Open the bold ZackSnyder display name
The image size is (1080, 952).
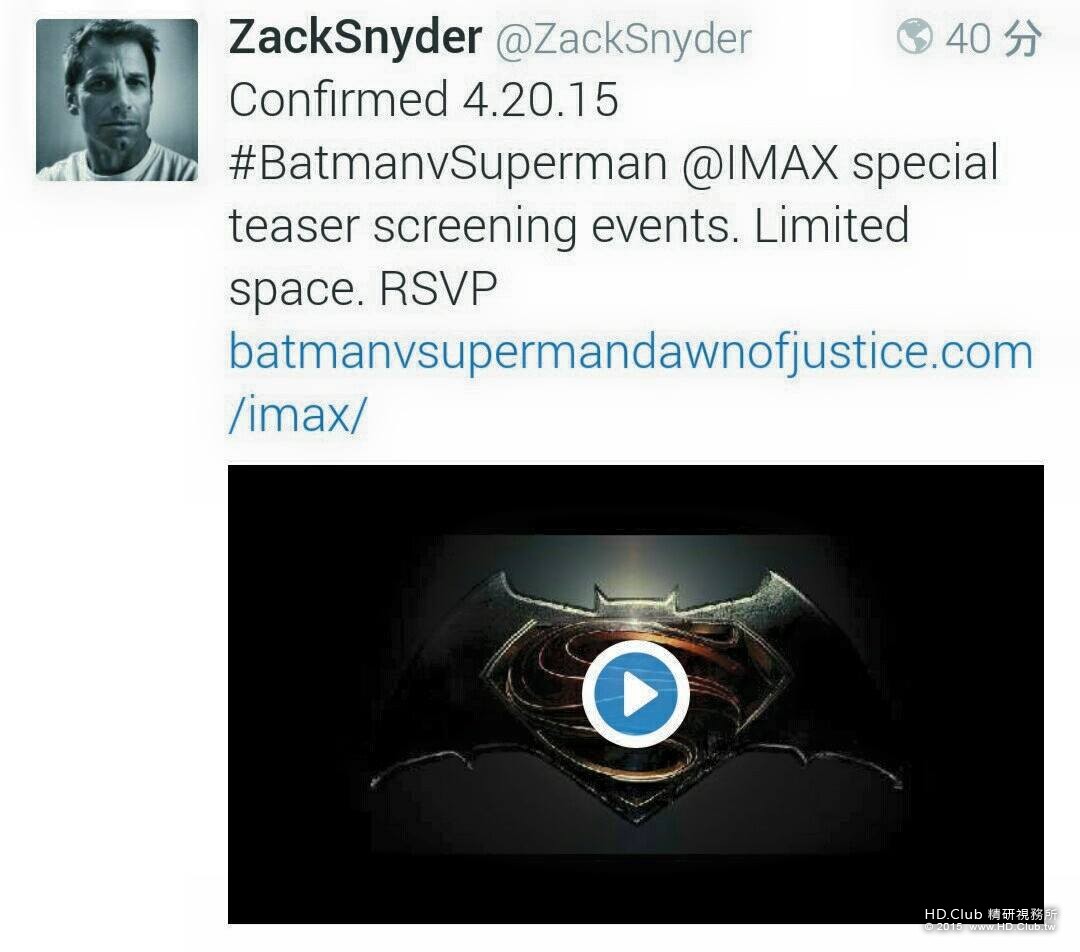point(355,37)
